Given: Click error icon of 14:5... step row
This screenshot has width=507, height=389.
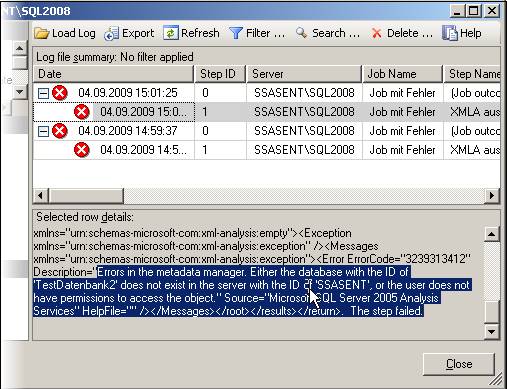Looking at the screenshot, I should [82, 150].
